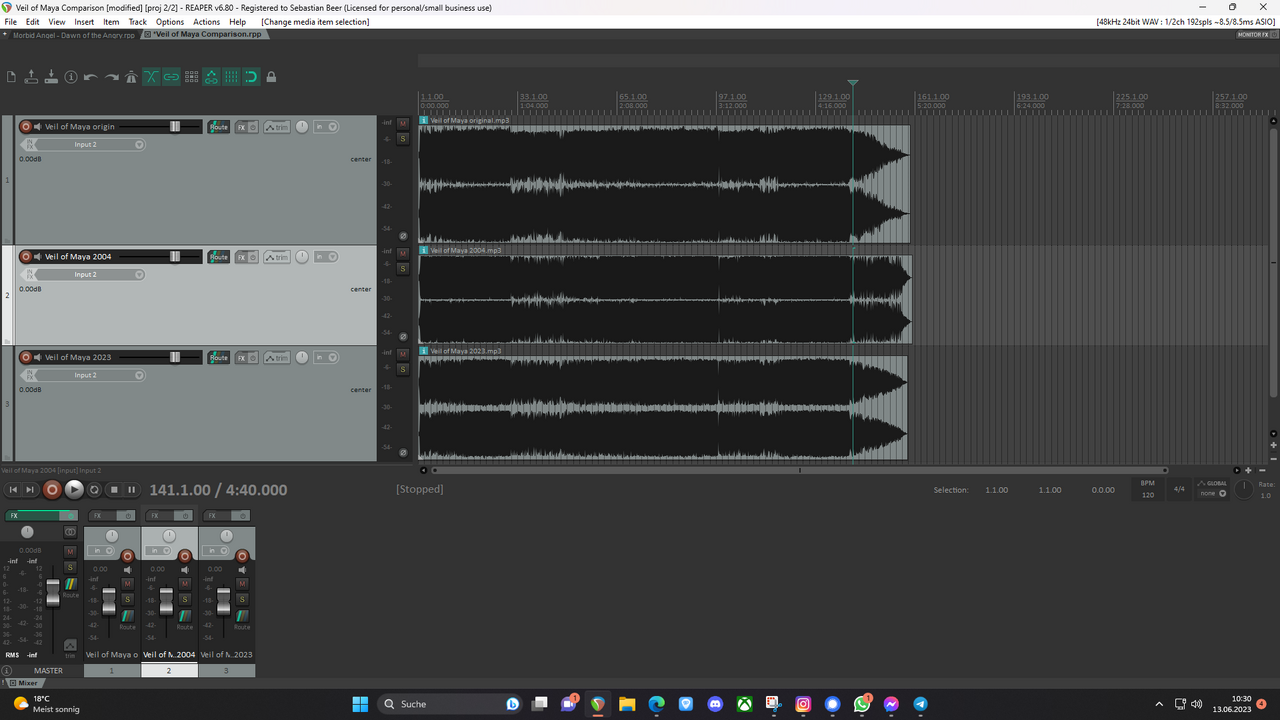Toggle metronome icon in main toolbar
Viewport: 1280px width, 720px height.
(131, 77)
